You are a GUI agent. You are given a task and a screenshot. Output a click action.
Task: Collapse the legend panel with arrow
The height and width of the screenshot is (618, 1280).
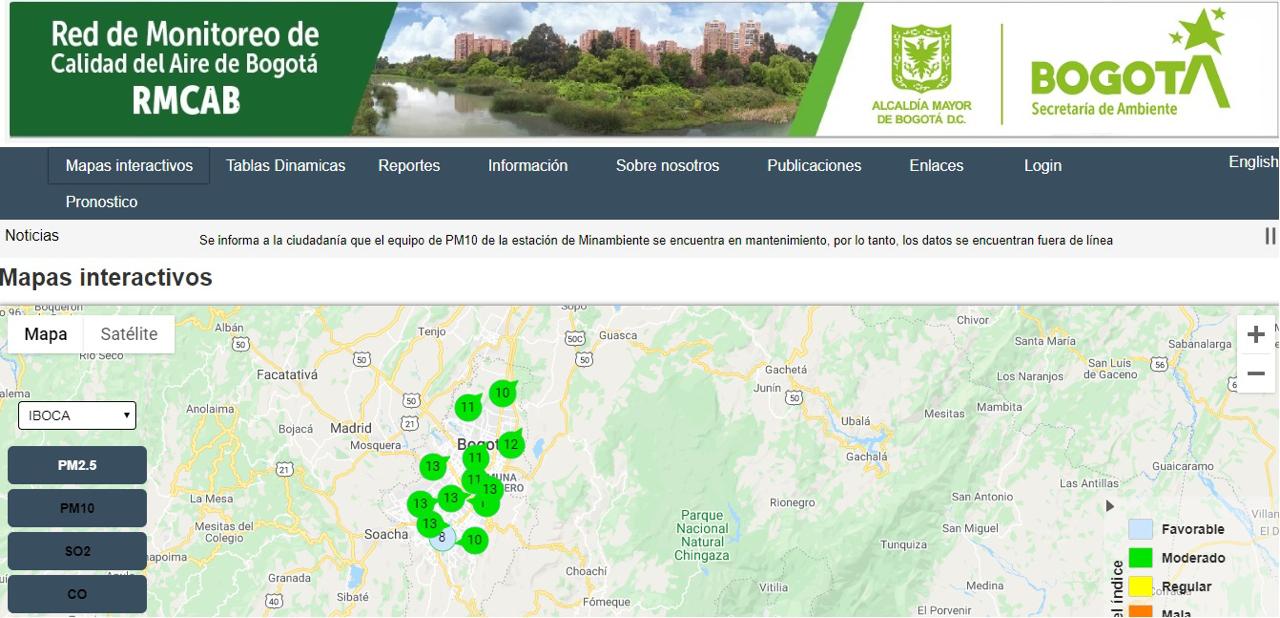click(x=1109, y=506)
